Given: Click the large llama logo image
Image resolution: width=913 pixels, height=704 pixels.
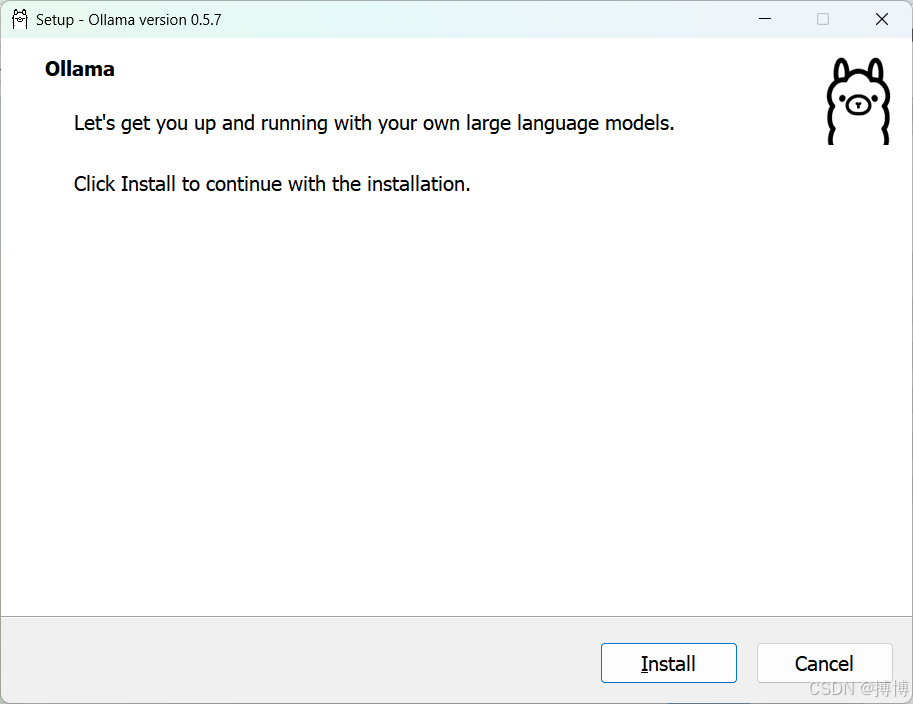Looking at the screenshot, I should click(858, 101).
